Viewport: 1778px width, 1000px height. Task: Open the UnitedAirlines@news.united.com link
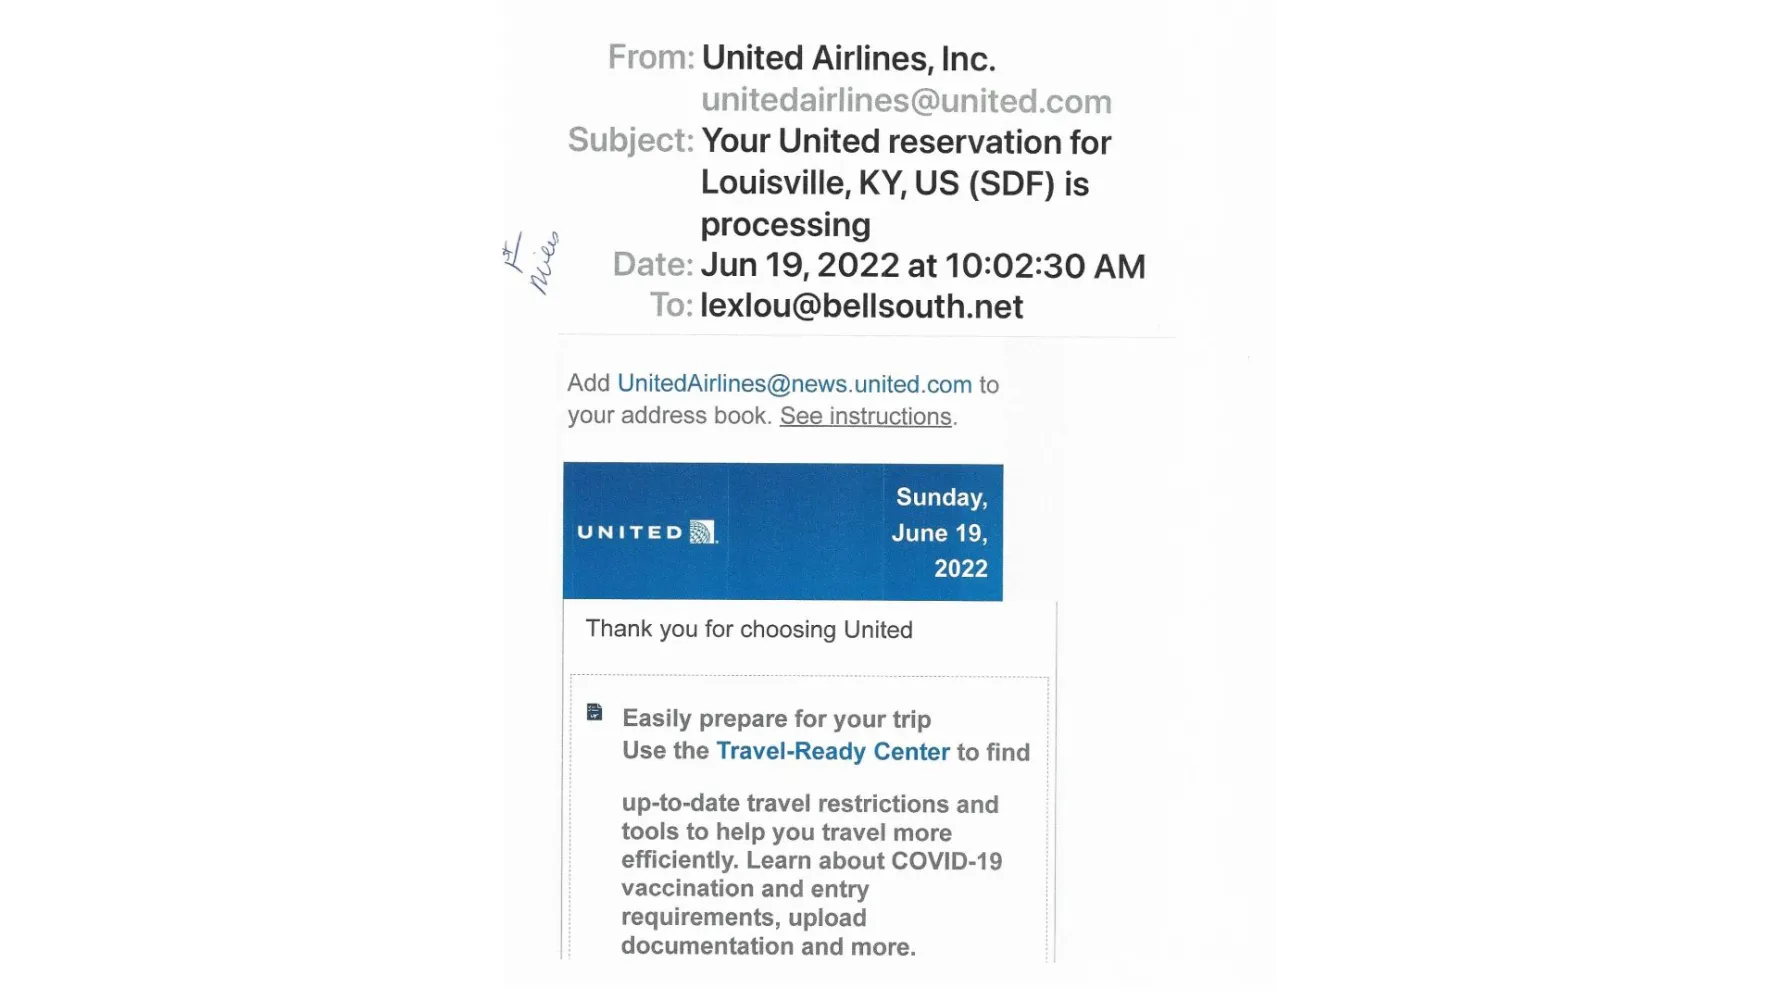click(794, 384)
